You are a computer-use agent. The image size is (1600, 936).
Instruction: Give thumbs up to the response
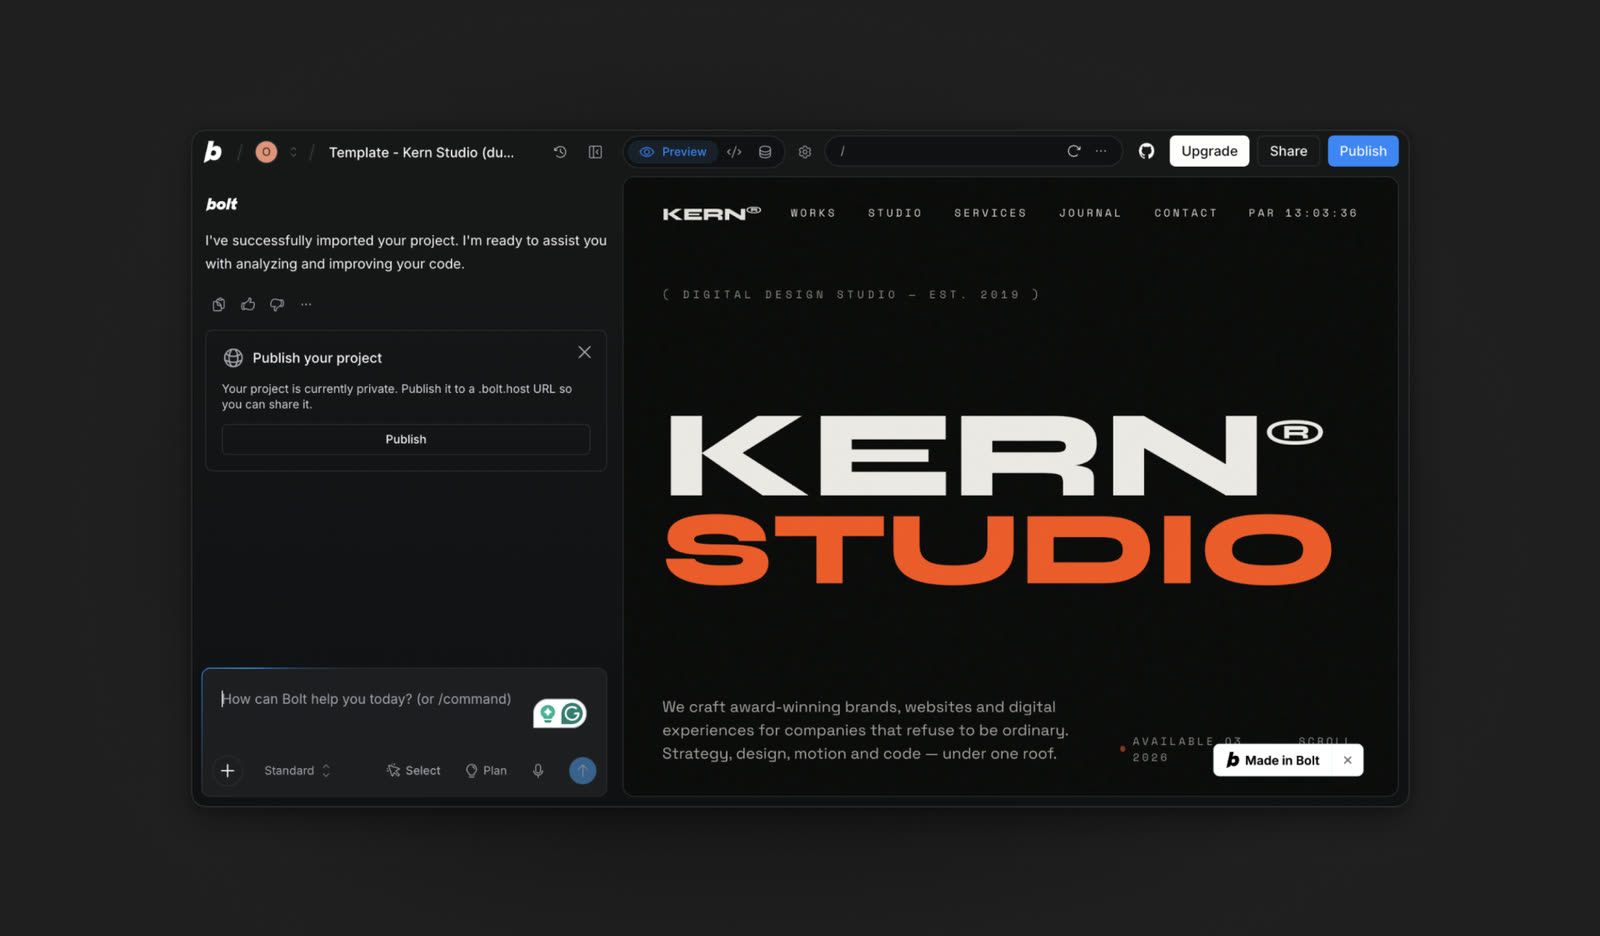click(248, 304)
